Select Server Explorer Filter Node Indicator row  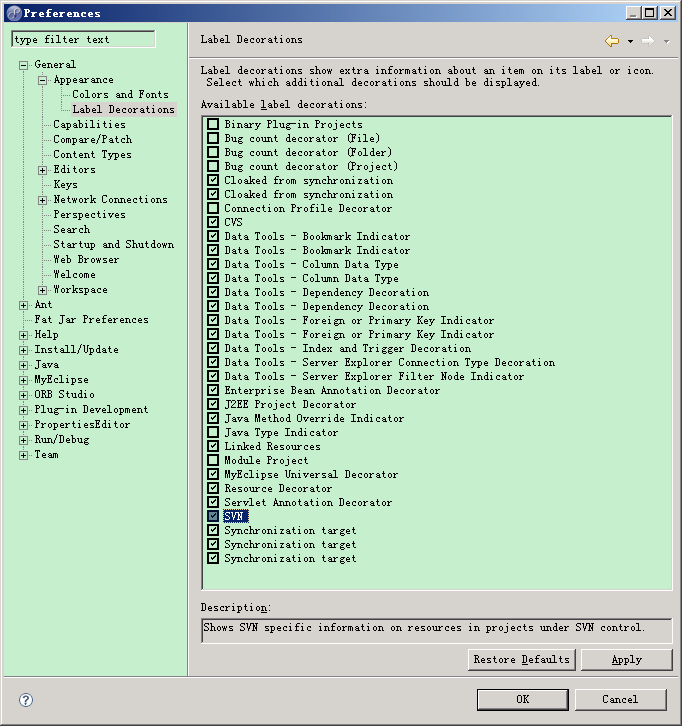[x=374, y=376]
